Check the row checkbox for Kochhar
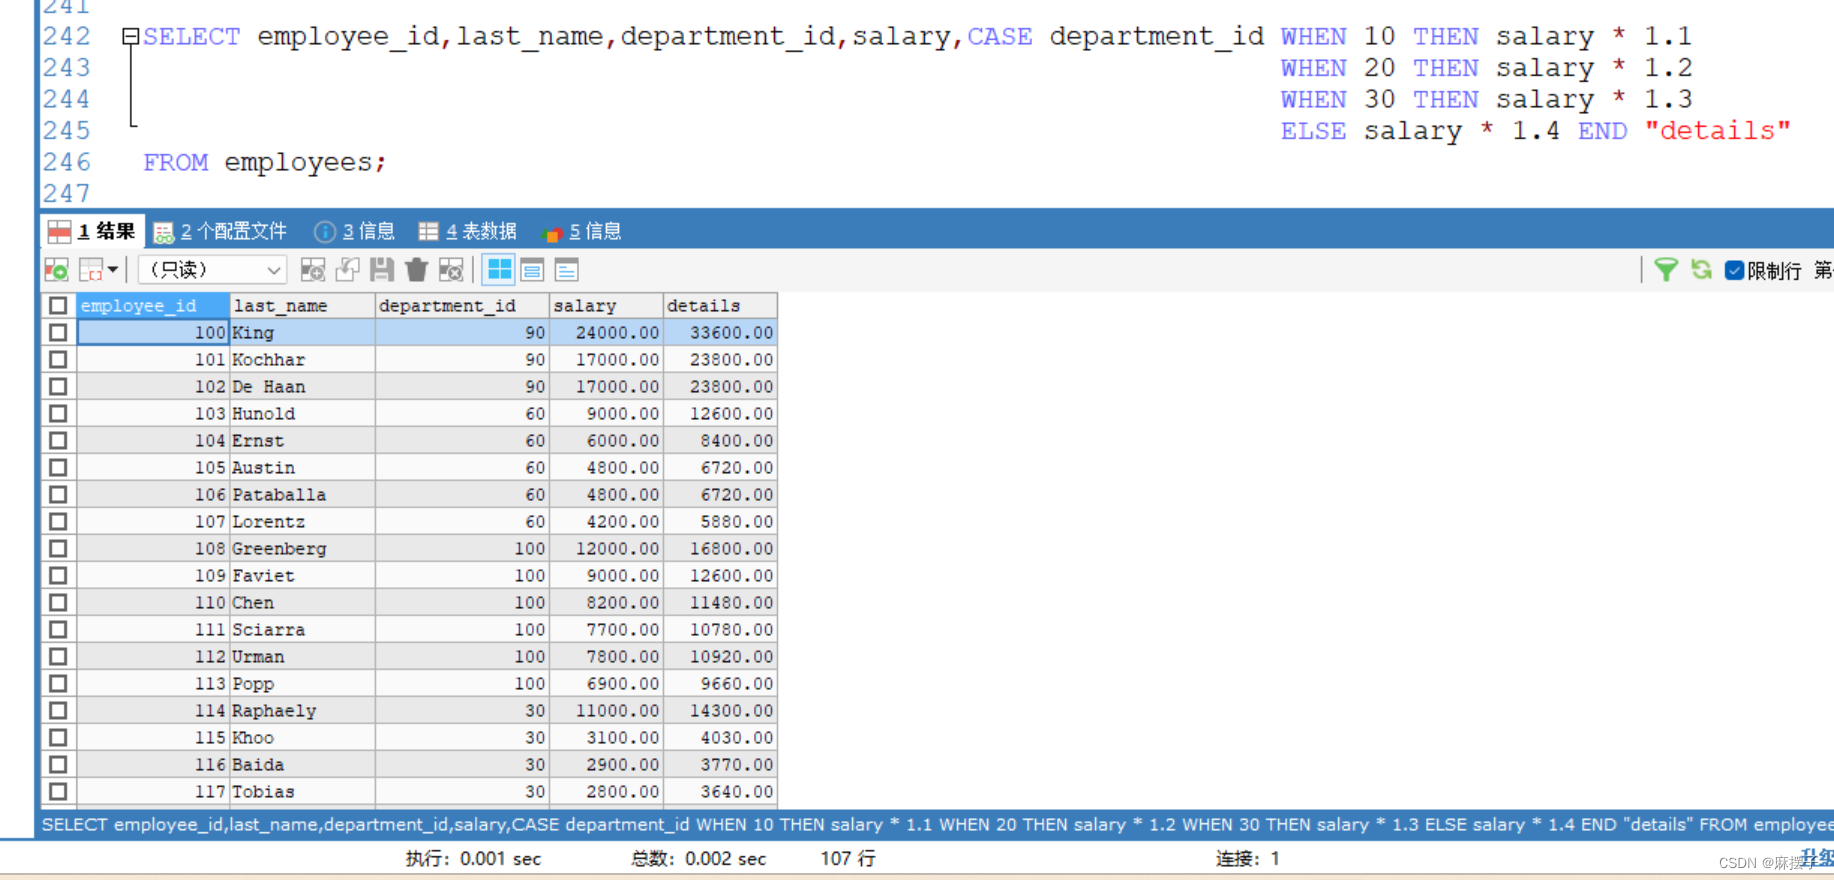Screen dimensions: 1834x880 point(58,359)
